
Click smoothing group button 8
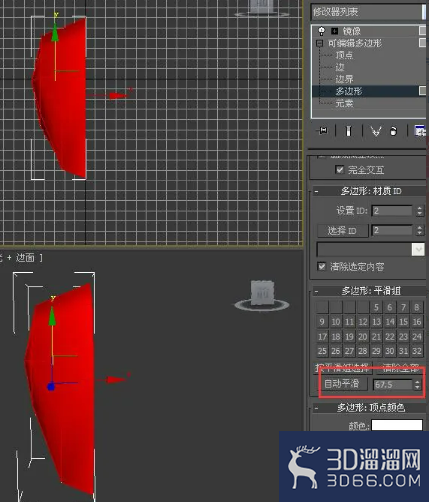pyautogui.click(x=417, y=307)
